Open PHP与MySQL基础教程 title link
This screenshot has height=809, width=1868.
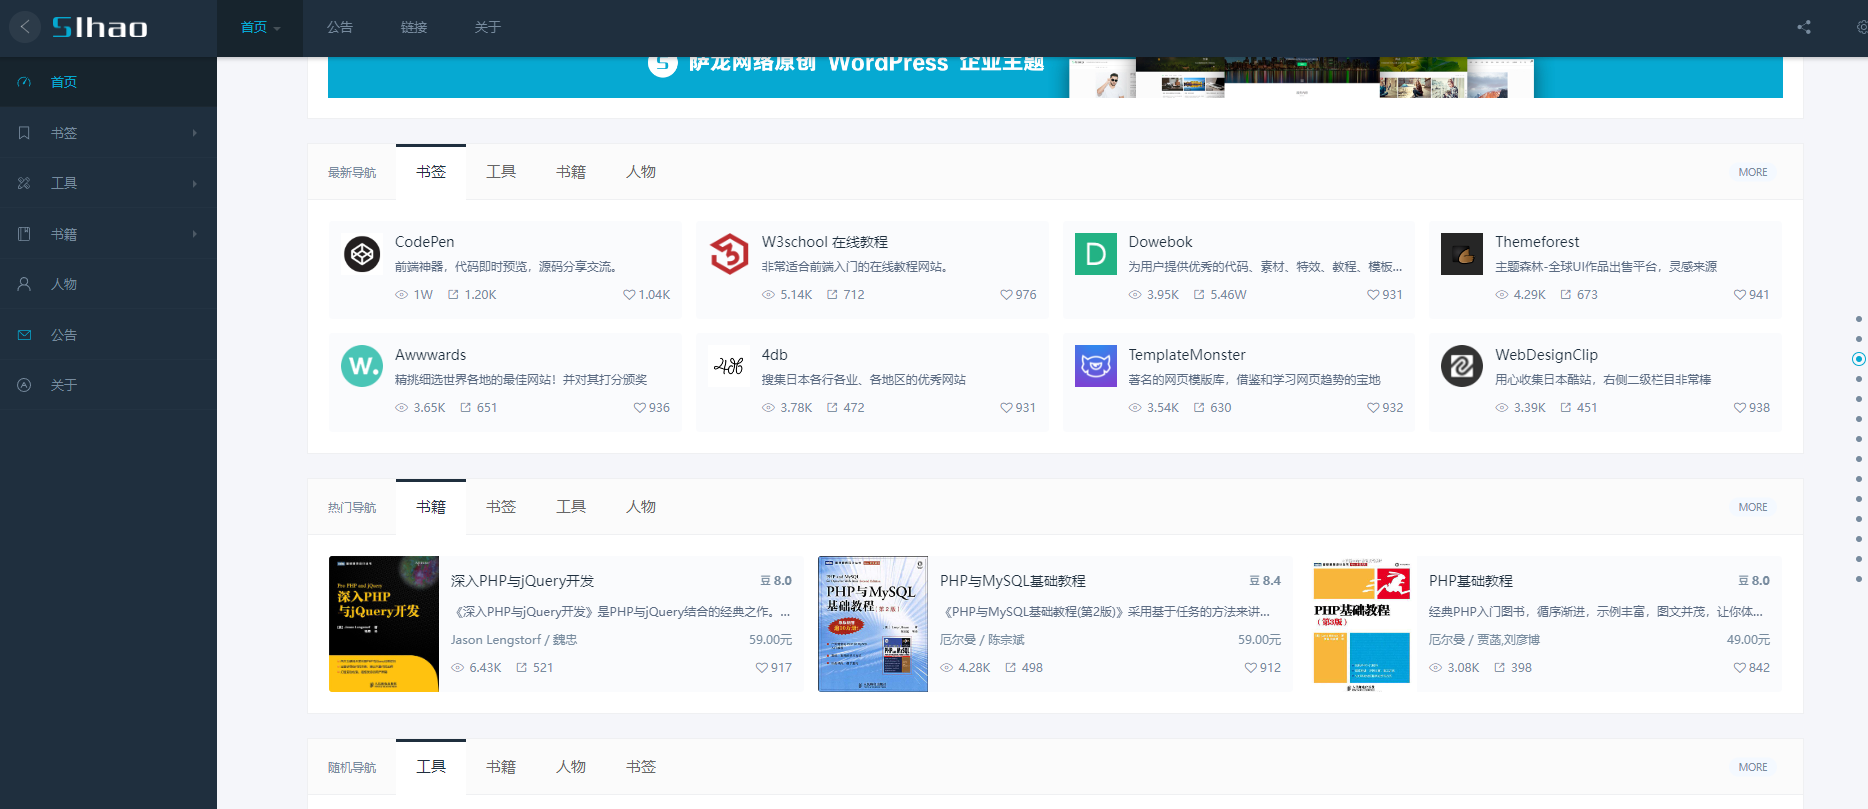1012,581
